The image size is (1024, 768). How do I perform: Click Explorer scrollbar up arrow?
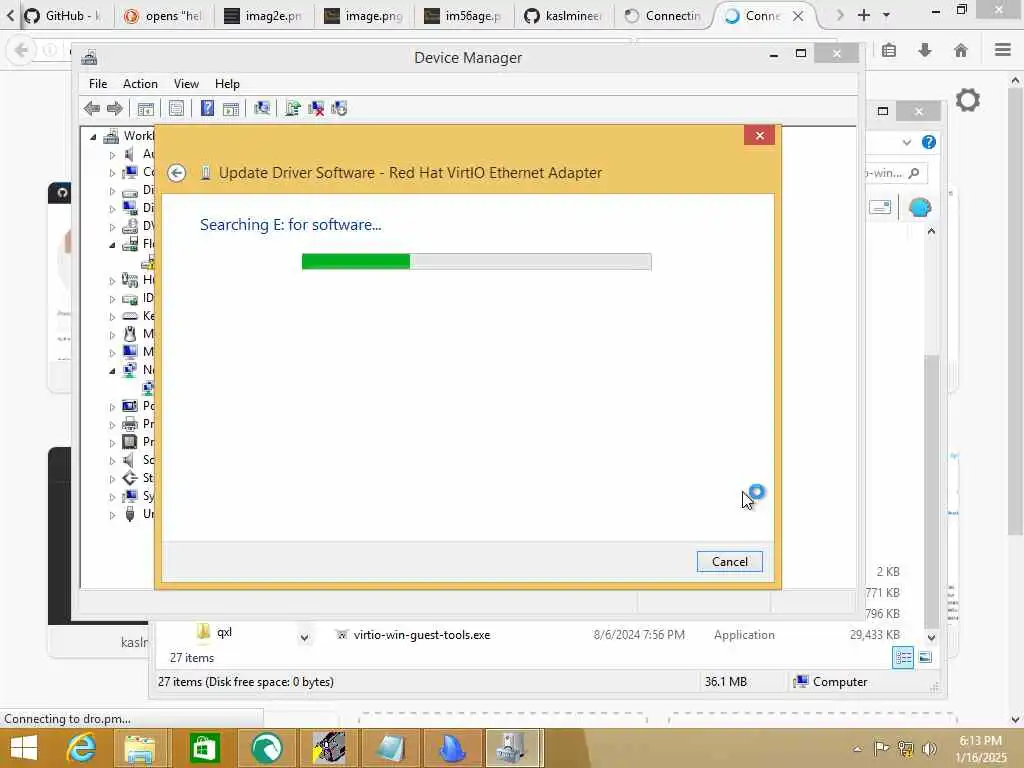click(x=931, y=231)
